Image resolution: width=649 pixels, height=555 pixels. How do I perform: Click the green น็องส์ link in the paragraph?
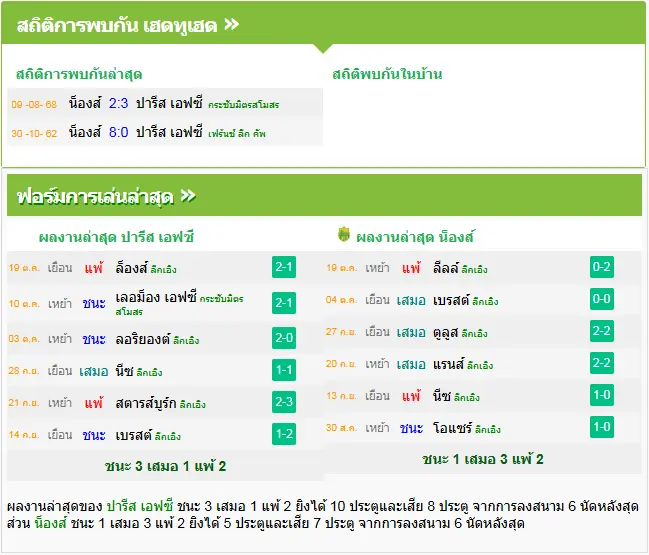[x=50, y=524]
